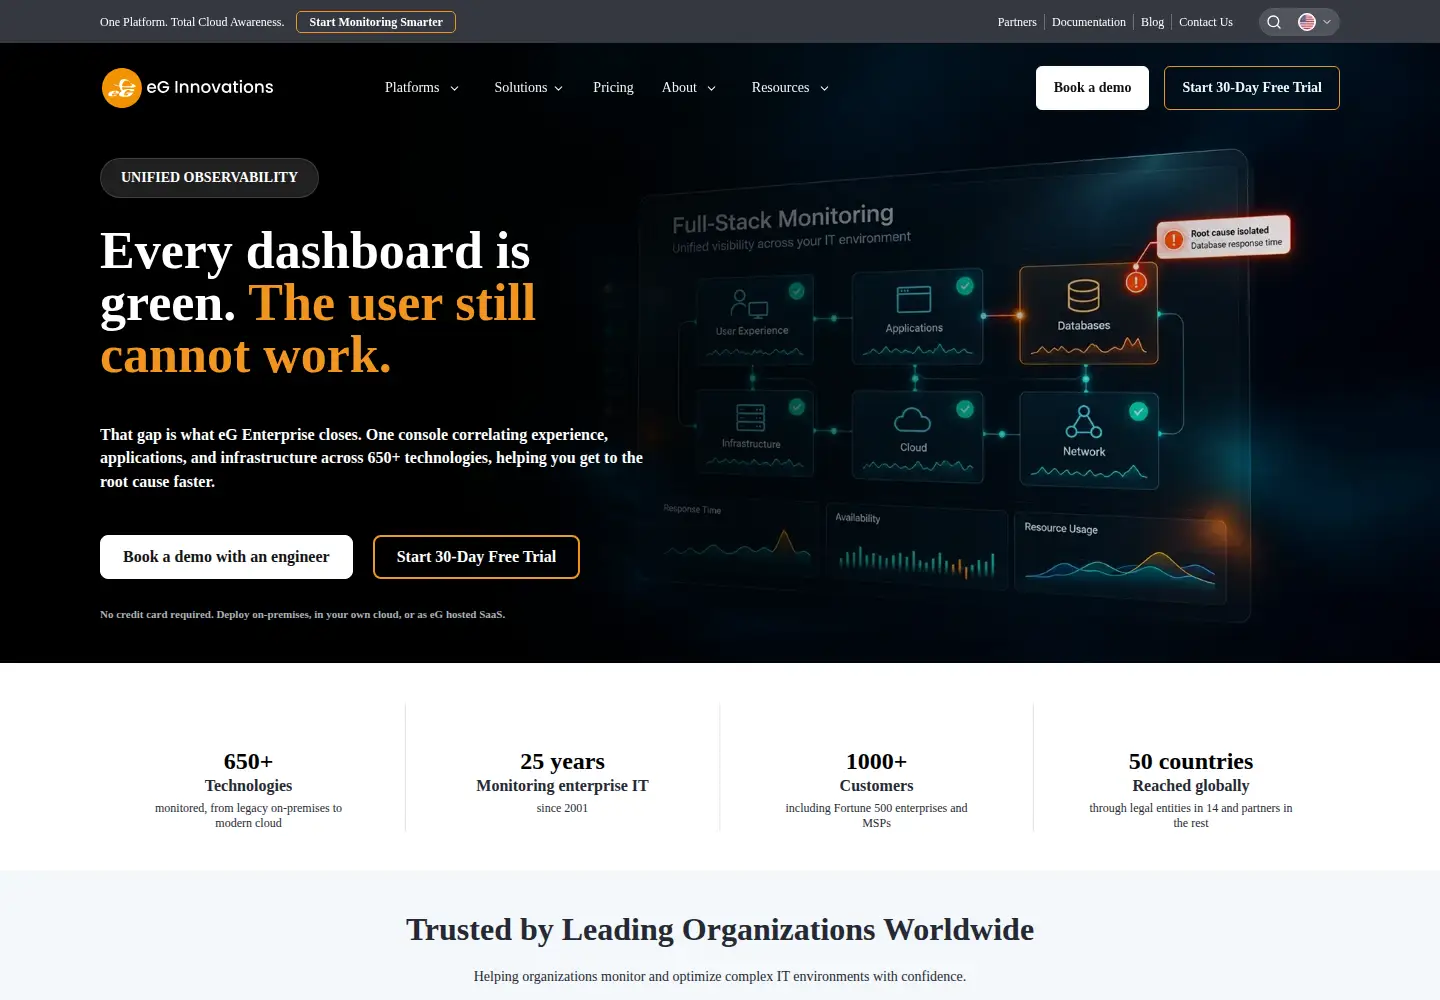This screenshot has height=1000, width=1440.
Task: Click the Network nodes icon
Action: [1084, 422]
